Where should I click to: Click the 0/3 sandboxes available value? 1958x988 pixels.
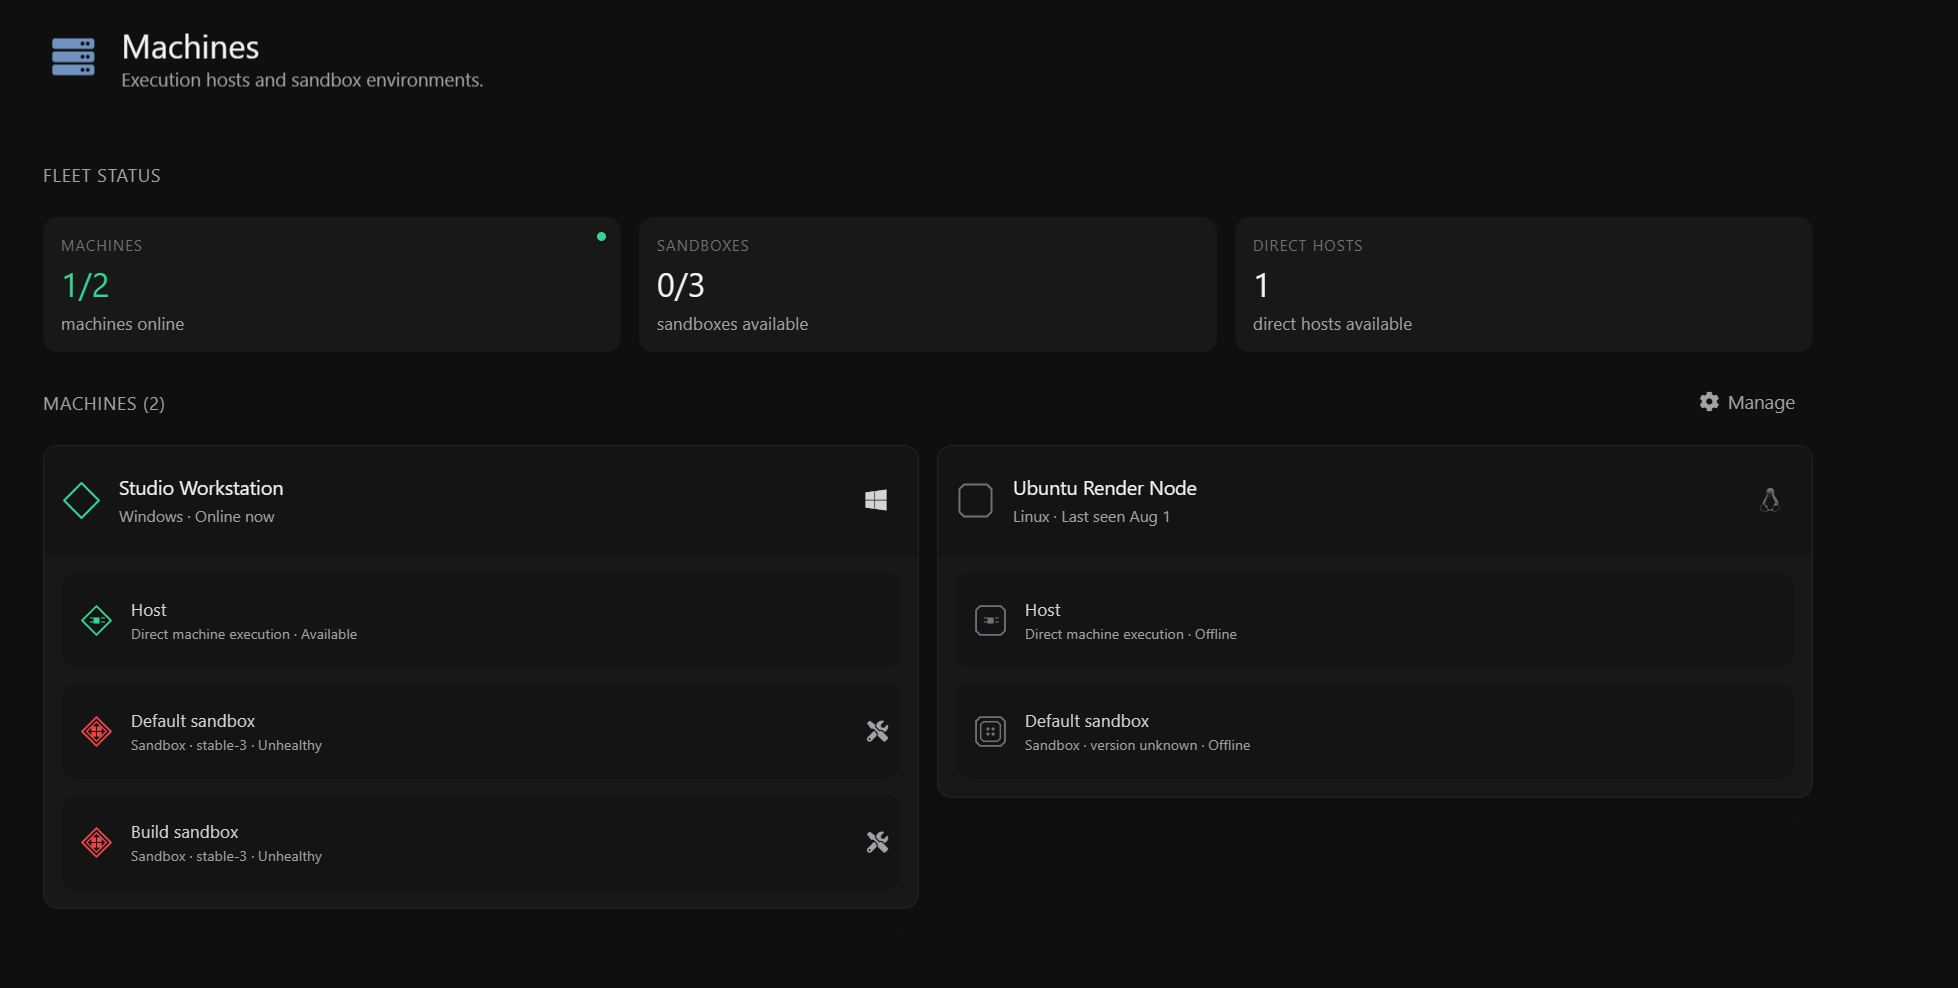pyautogui.click(x=681, y=286)
